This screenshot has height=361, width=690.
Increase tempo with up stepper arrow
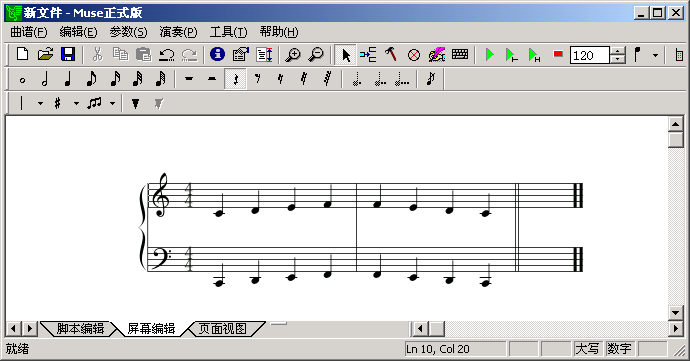tap(618, 51)
